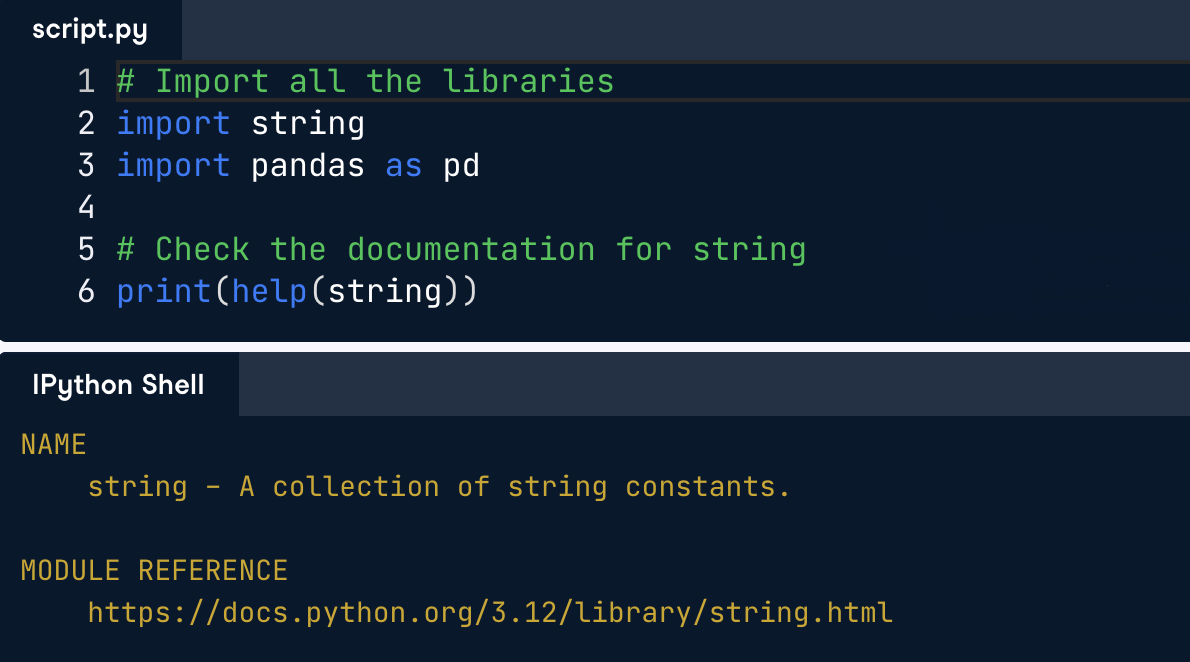Click the MODULE REFERENCE heading in output
This screenshot has width=1190, height=662.
154,571
